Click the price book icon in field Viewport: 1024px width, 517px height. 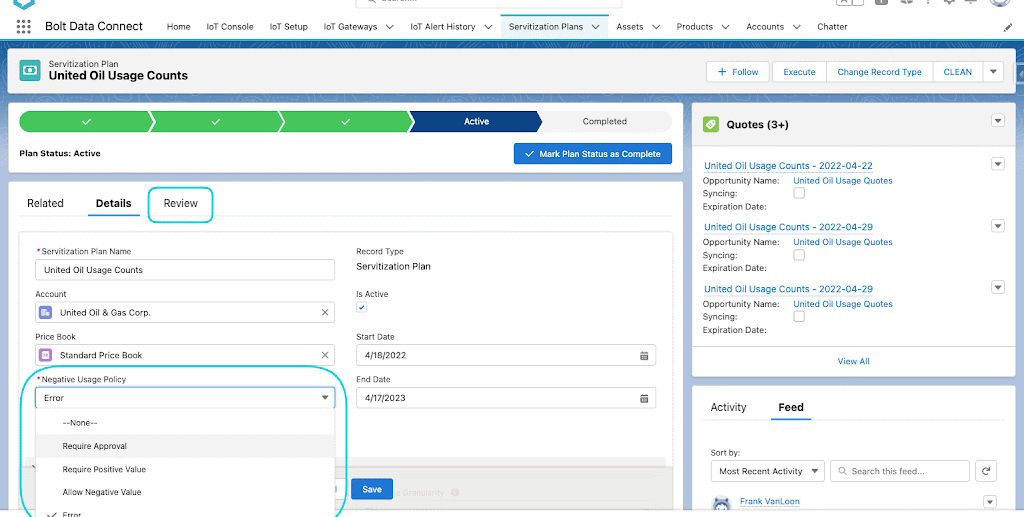[46, 355]
